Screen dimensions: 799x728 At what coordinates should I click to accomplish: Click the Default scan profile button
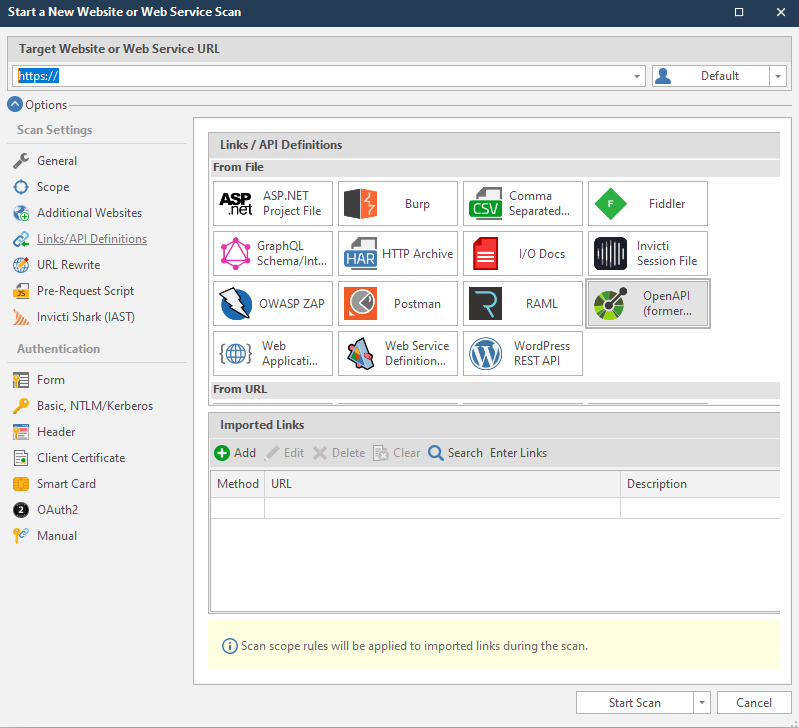711,76
